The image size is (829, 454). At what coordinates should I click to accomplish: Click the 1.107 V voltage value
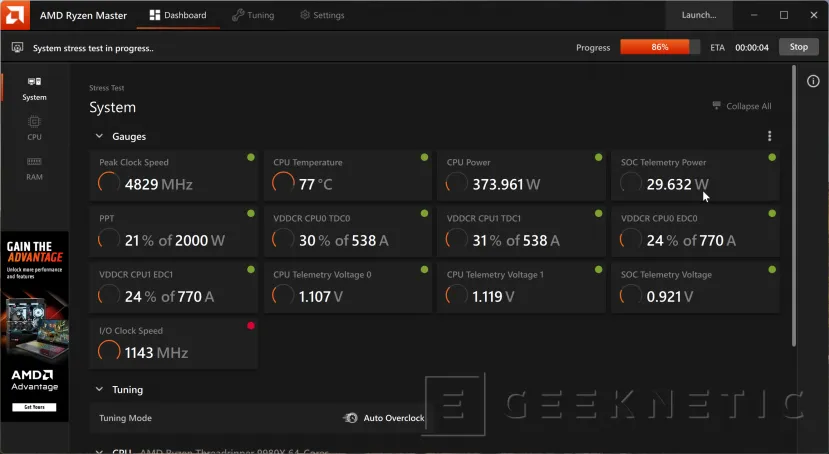321,297
